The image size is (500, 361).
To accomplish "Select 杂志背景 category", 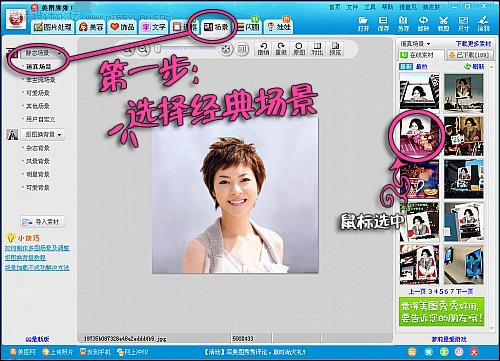I will (38, 148).
